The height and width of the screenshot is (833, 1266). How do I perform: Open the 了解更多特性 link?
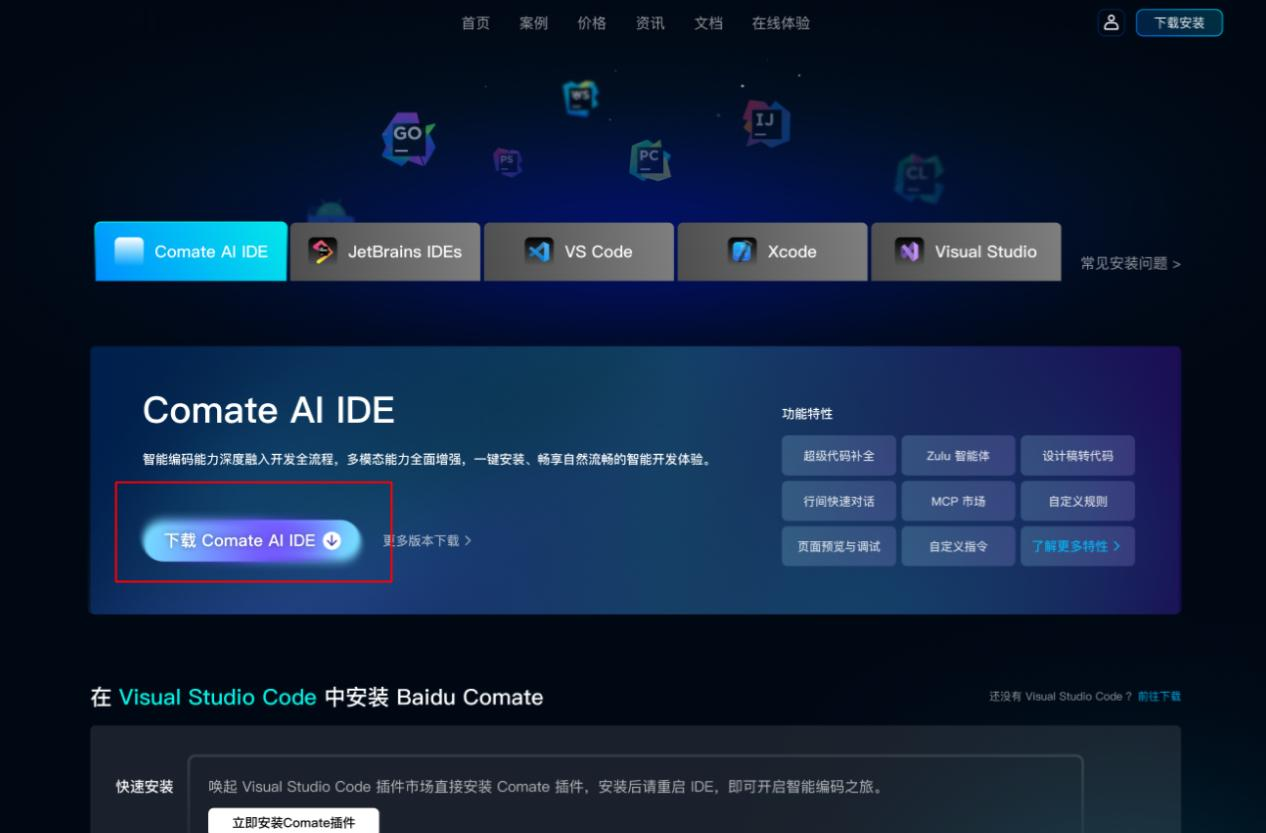pos(1077,546)
